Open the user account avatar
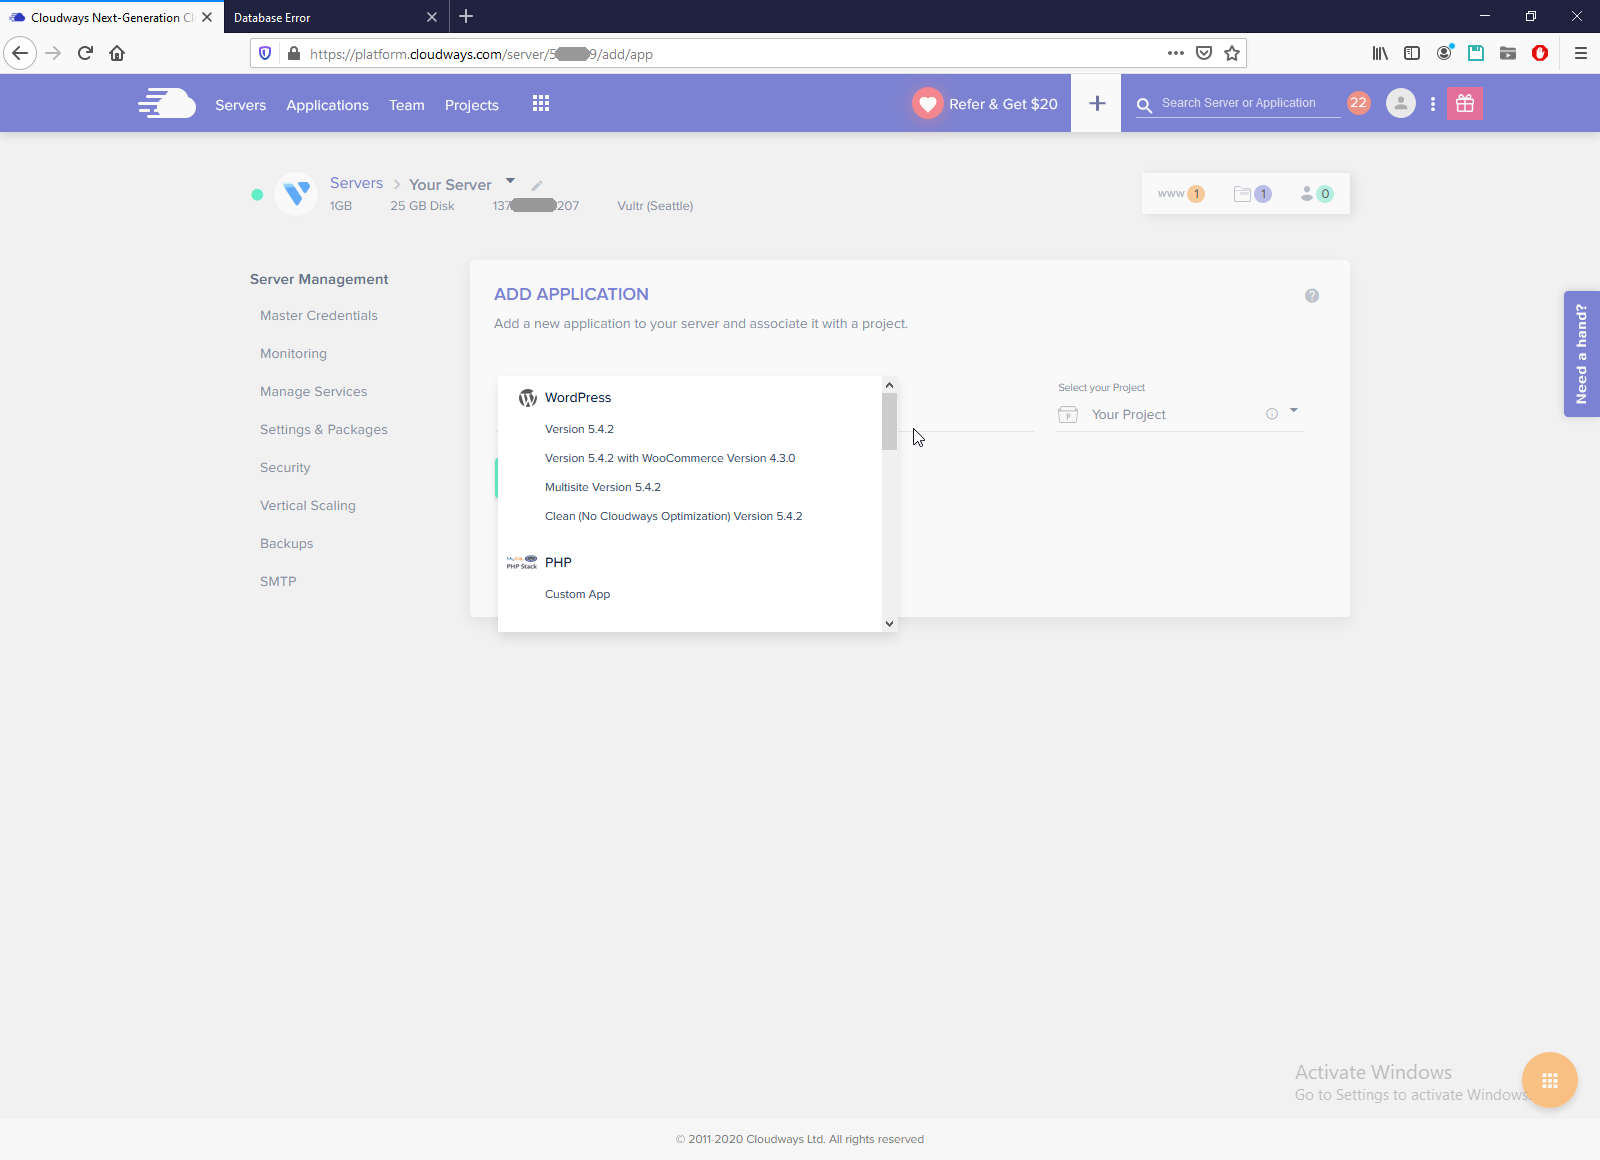 (1401, 103)
